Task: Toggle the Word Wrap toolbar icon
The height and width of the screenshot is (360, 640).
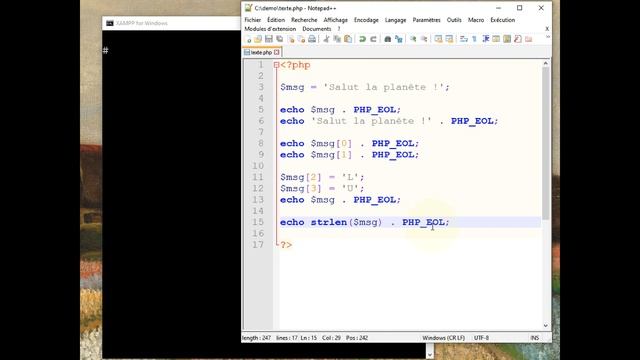Action: pyautogui.click(x=464, y=39)
